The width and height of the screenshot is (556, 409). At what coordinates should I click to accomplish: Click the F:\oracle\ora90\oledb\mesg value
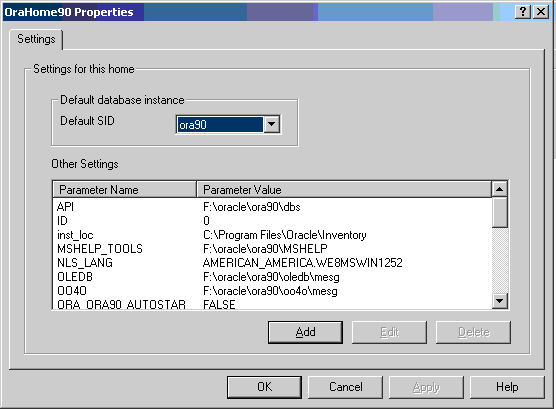pos(271,277)
